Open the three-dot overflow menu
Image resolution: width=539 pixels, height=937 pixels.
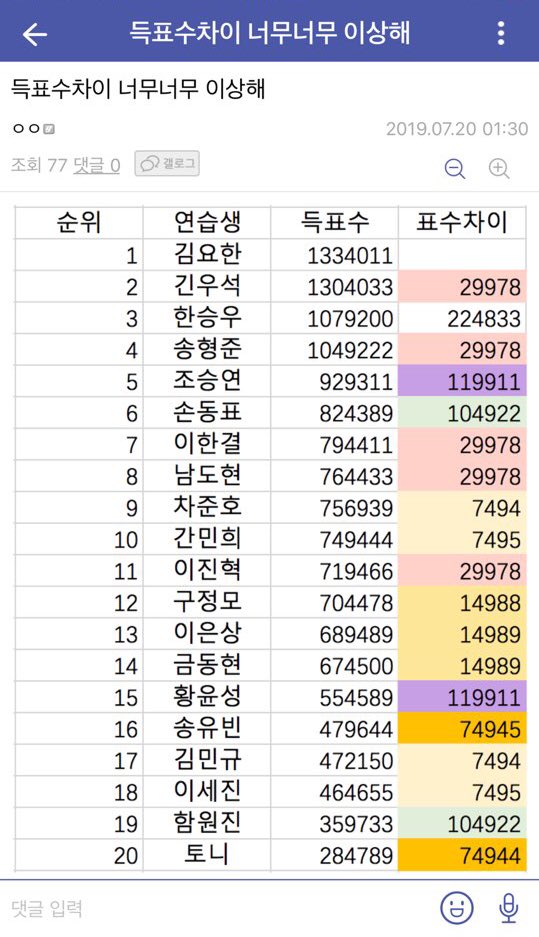[x=501, y=33]
